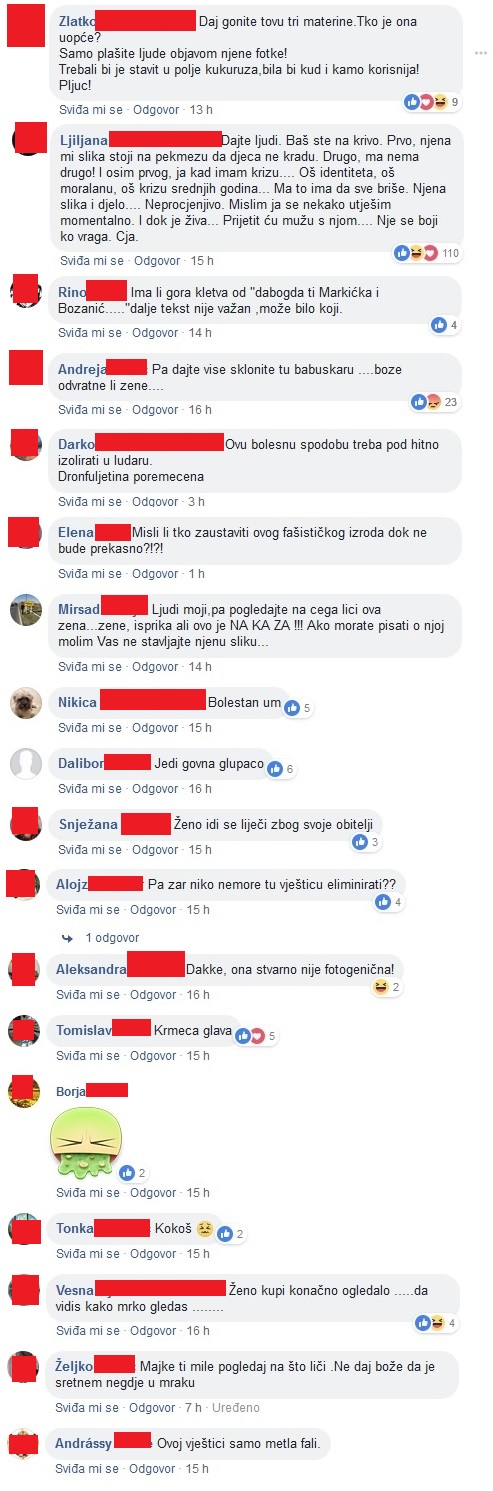Reply to Alojz's comment via Odgovor
The image size is (493, 1491).
point(156,910)
